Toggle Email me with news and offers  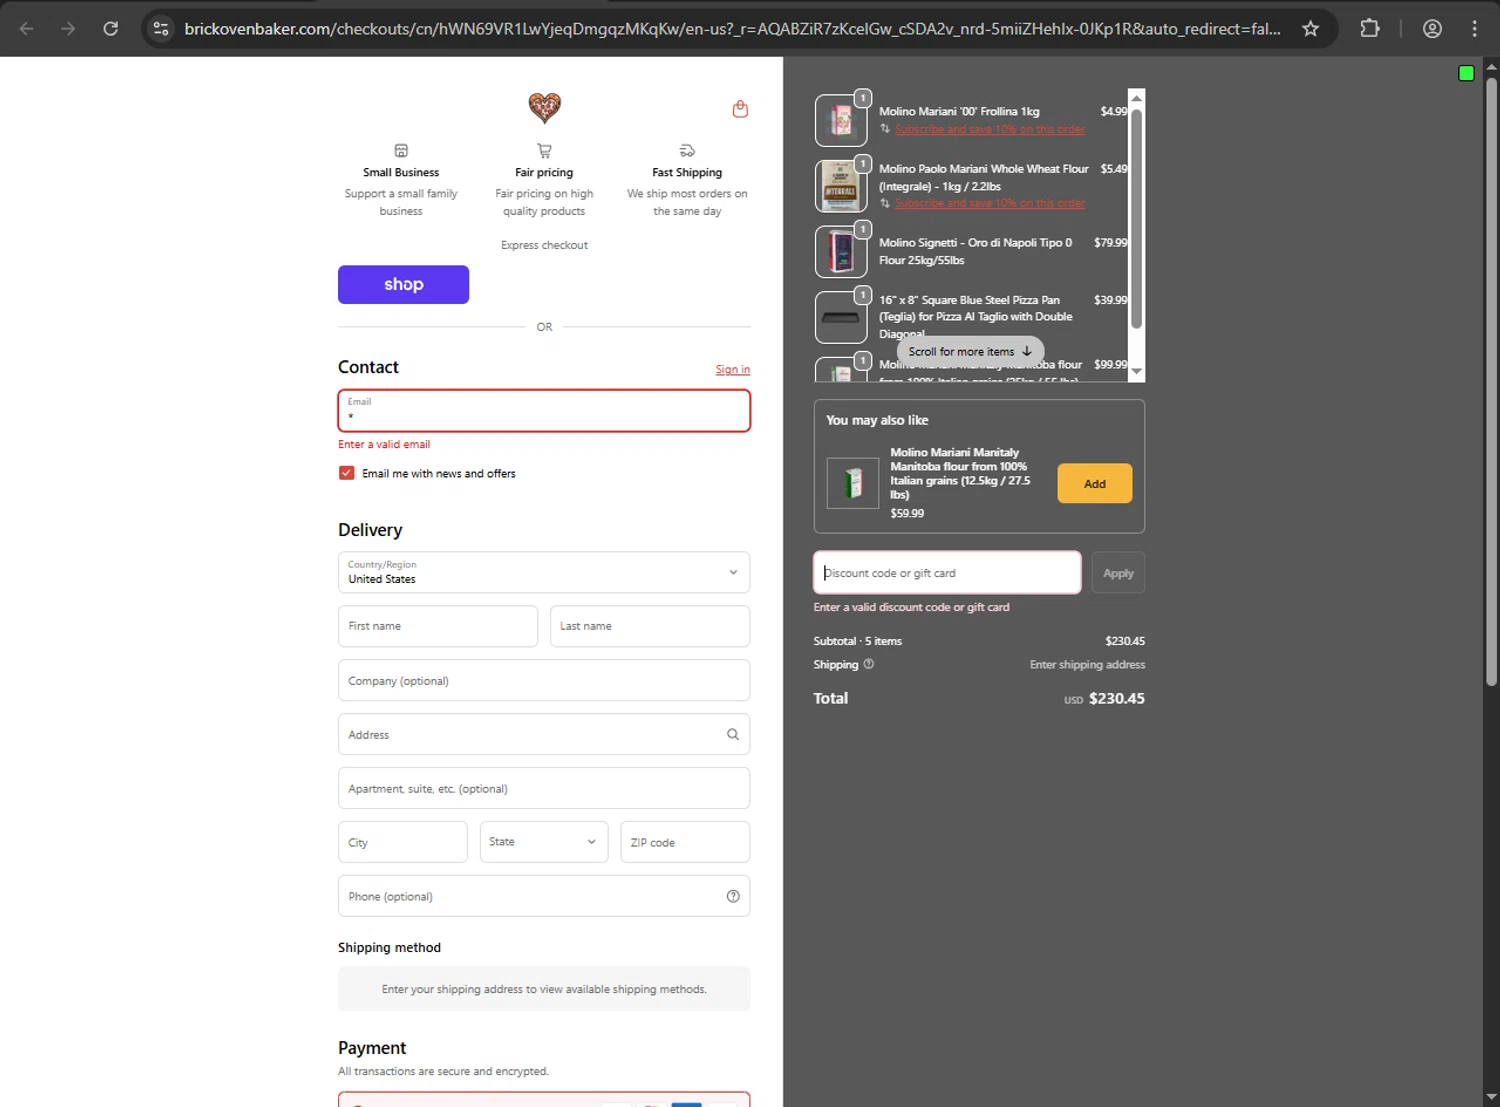tap(347, 473)
